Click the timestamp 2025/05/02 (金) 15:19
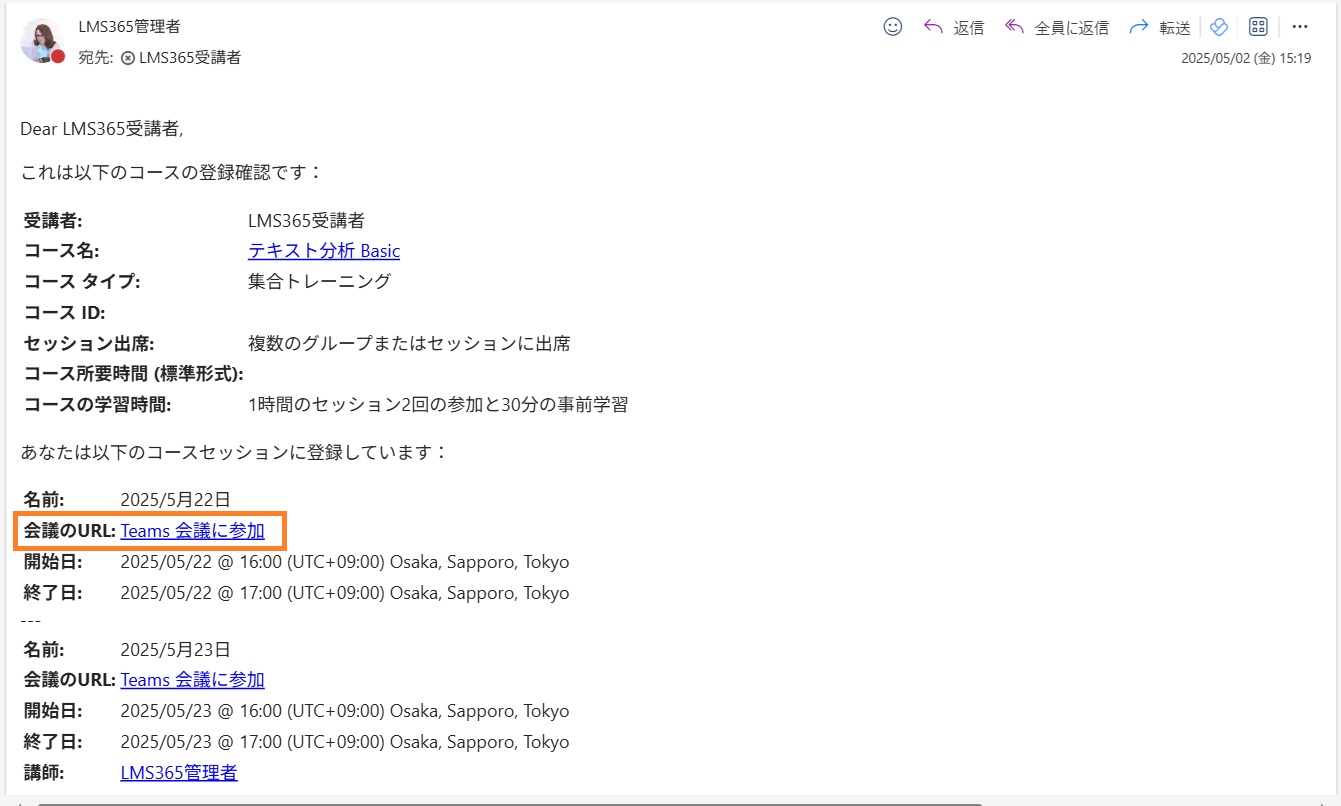 pos(1245,58)
